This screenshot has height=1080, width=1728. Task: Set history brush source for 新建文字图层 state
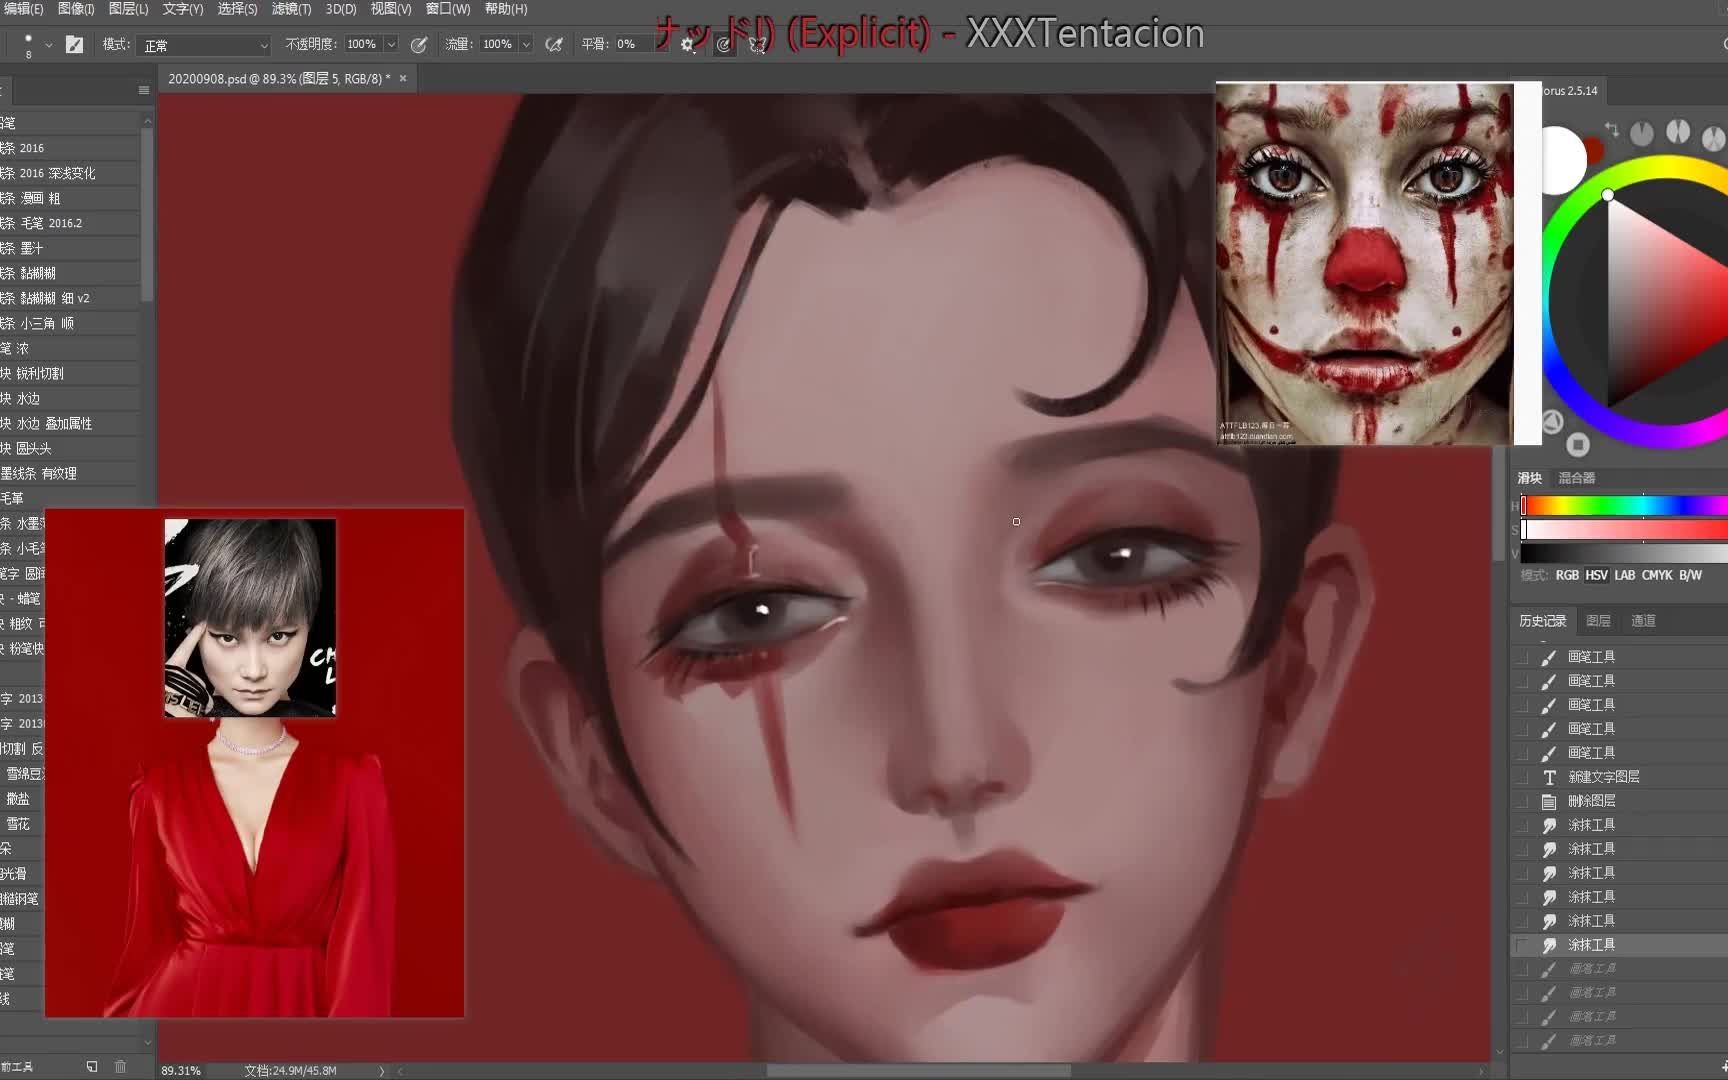click(1523, 777)
